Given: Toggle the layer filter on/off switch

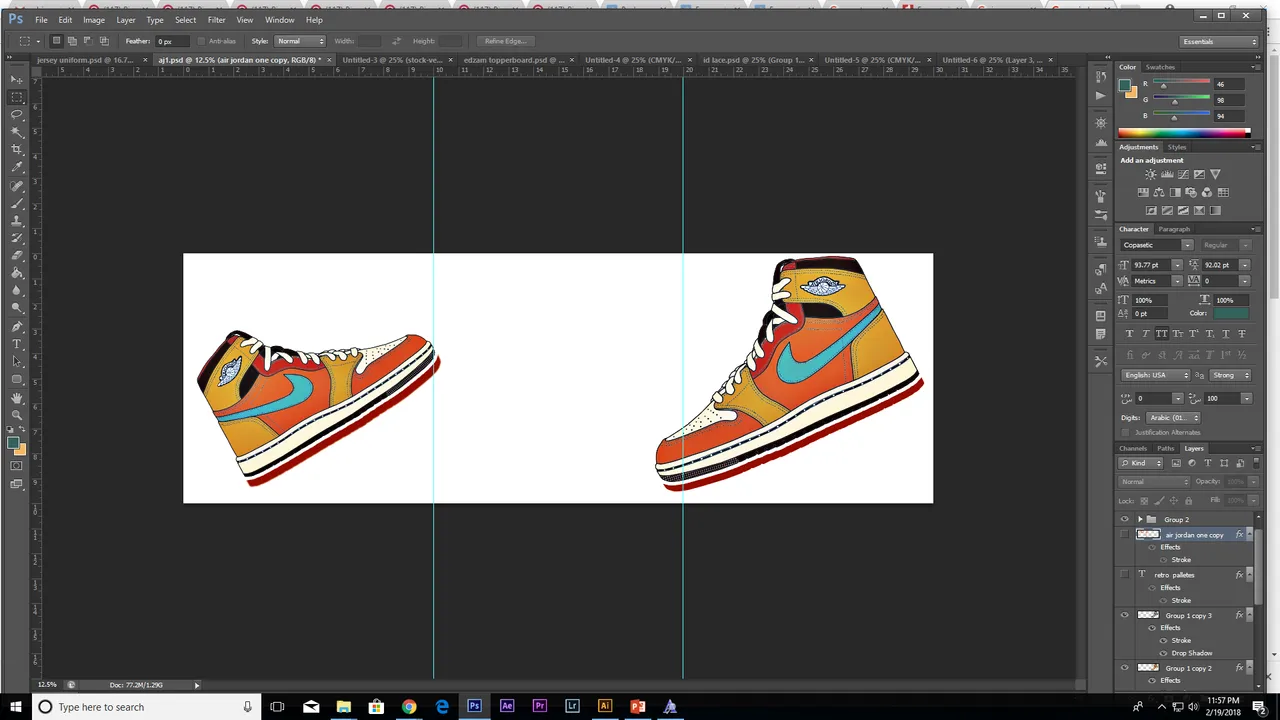Looking at the screenshot, I should point(1254,463).
